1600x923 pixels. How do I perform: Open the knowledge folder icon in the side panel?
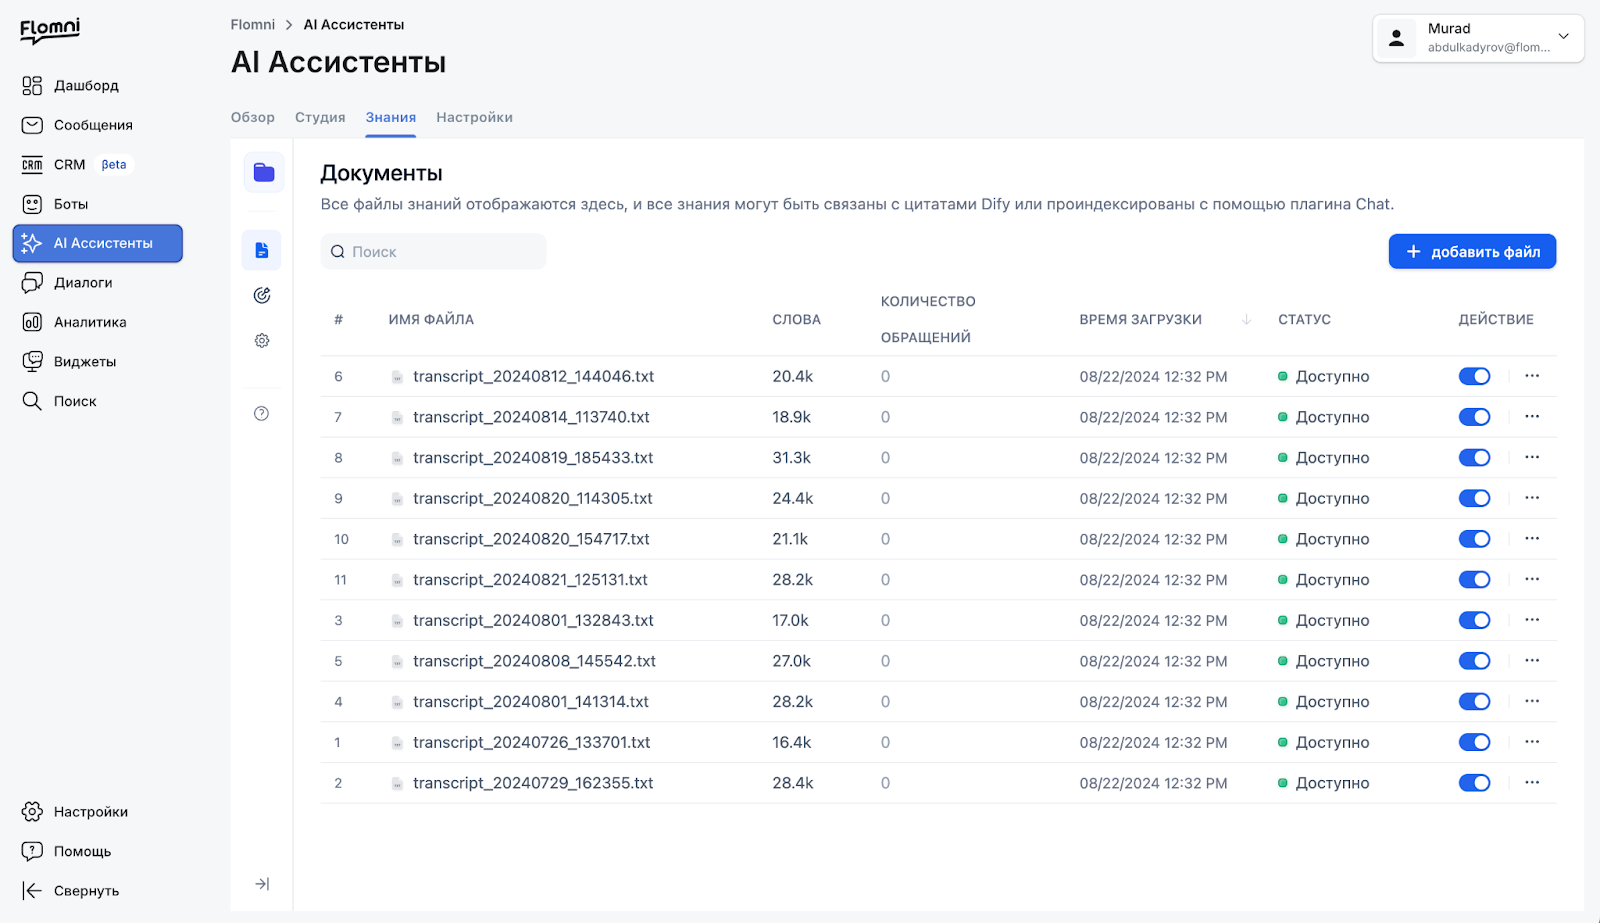(x=264, y=173)
